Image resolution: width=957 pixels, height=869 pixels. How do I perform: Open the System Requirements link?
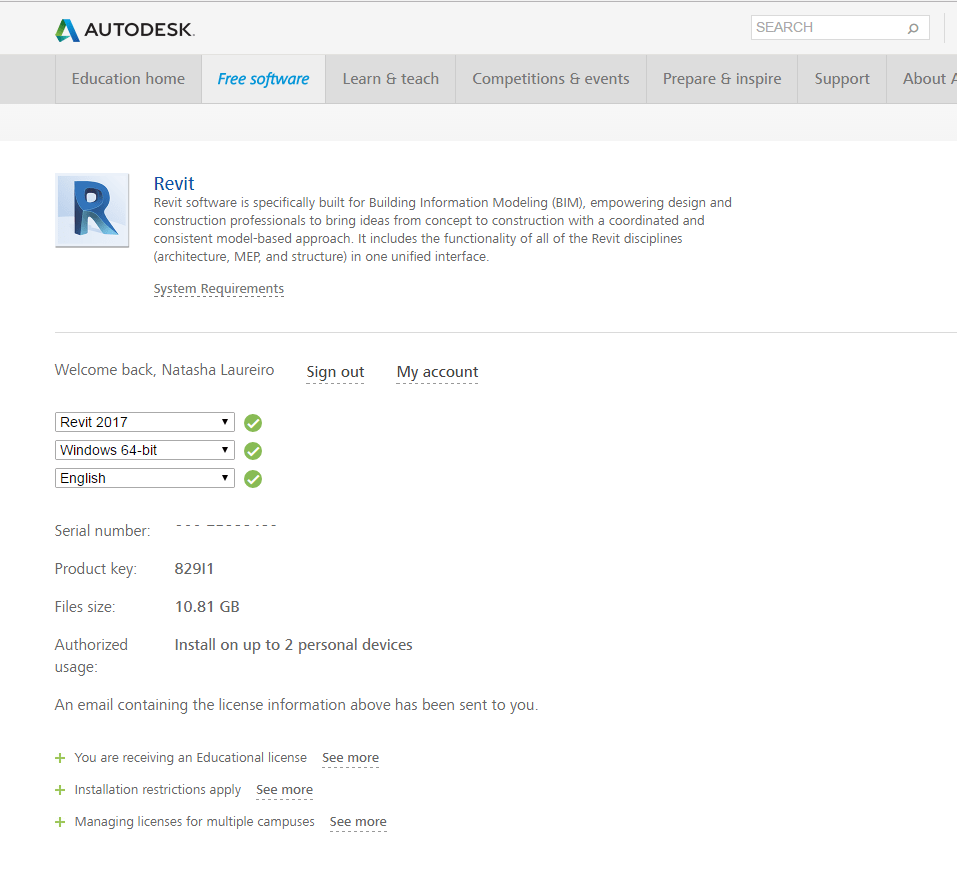point(218,289)
